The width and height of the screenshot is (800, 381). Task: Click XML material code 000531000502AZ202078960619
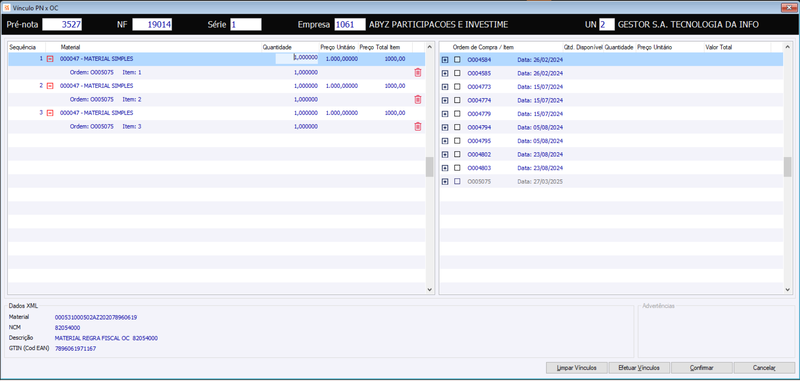coord(96,317)
